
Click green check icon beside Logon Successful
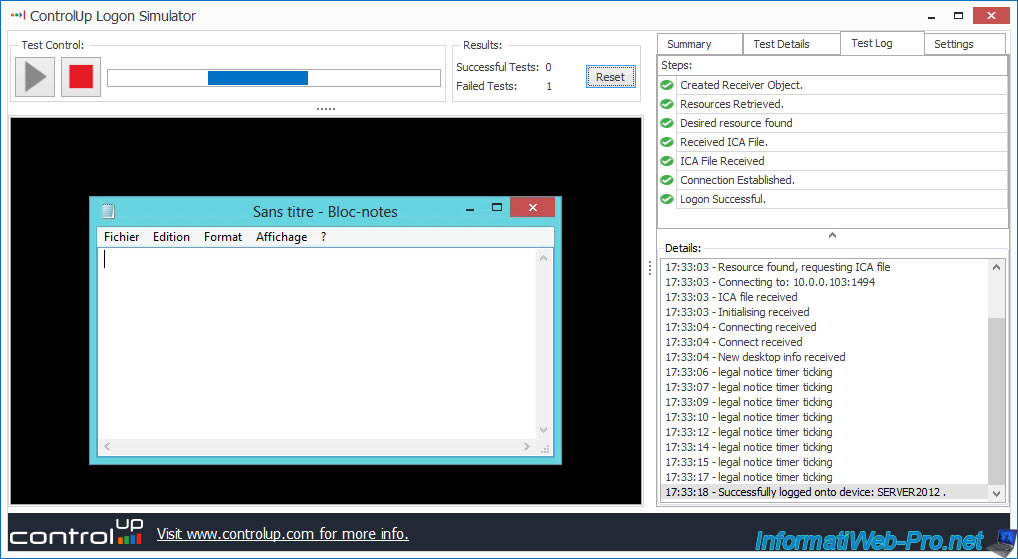click(x=667, y=199)
